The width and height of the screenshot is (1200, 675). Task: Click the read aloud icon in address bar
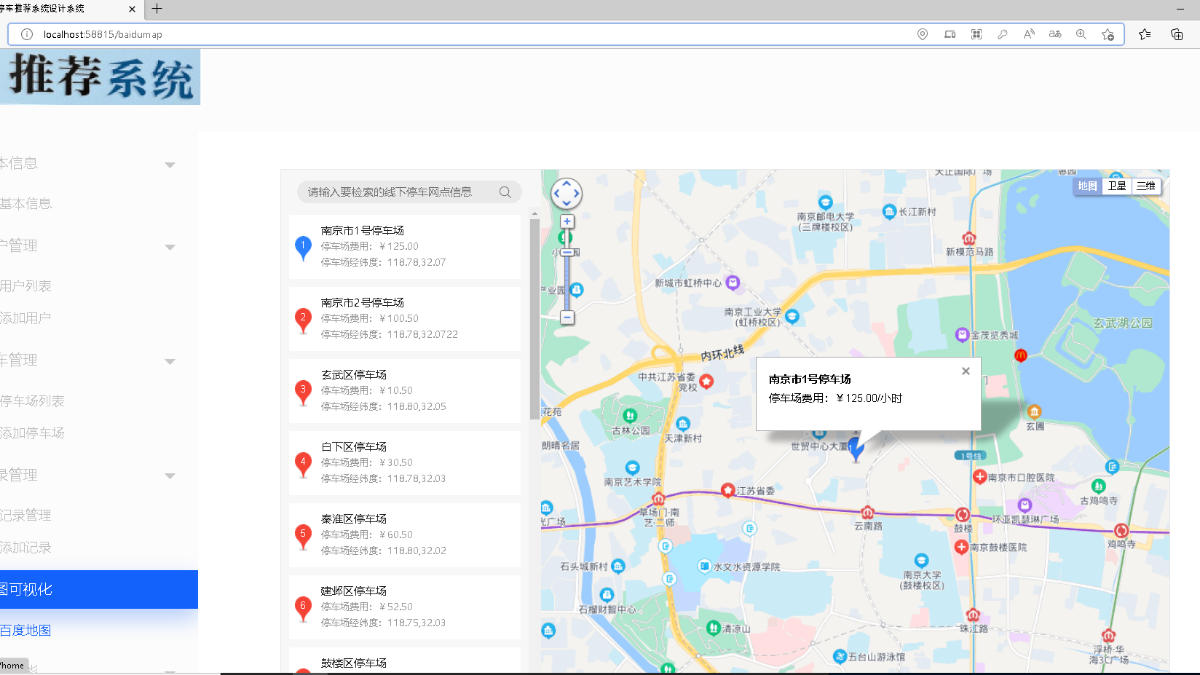point(1029,34)
